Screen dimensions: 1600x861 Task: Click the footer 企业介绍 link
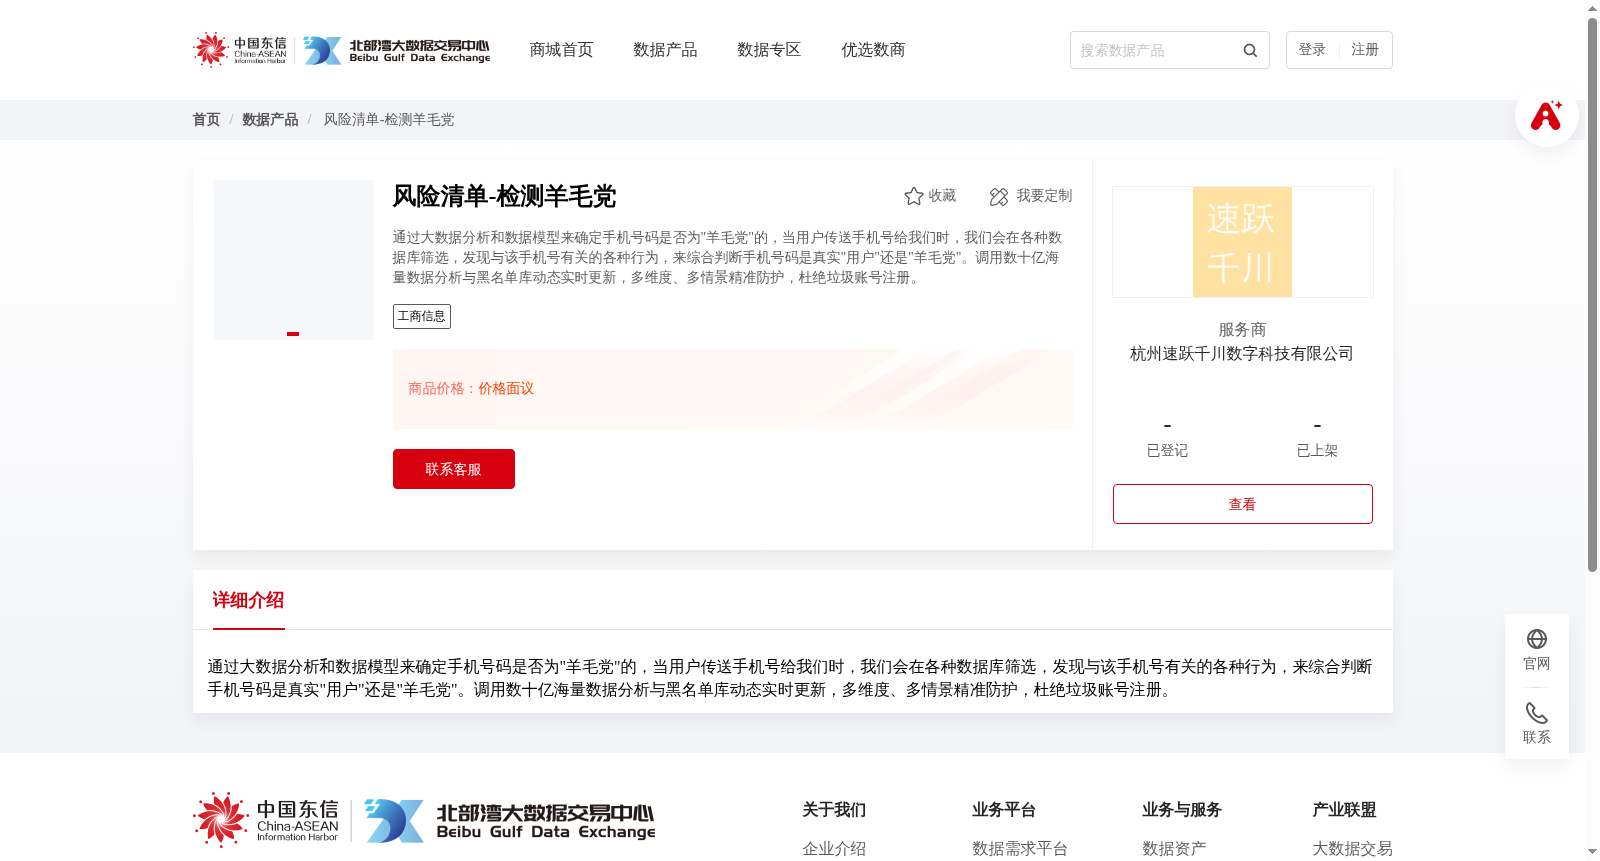pos(834,849)
